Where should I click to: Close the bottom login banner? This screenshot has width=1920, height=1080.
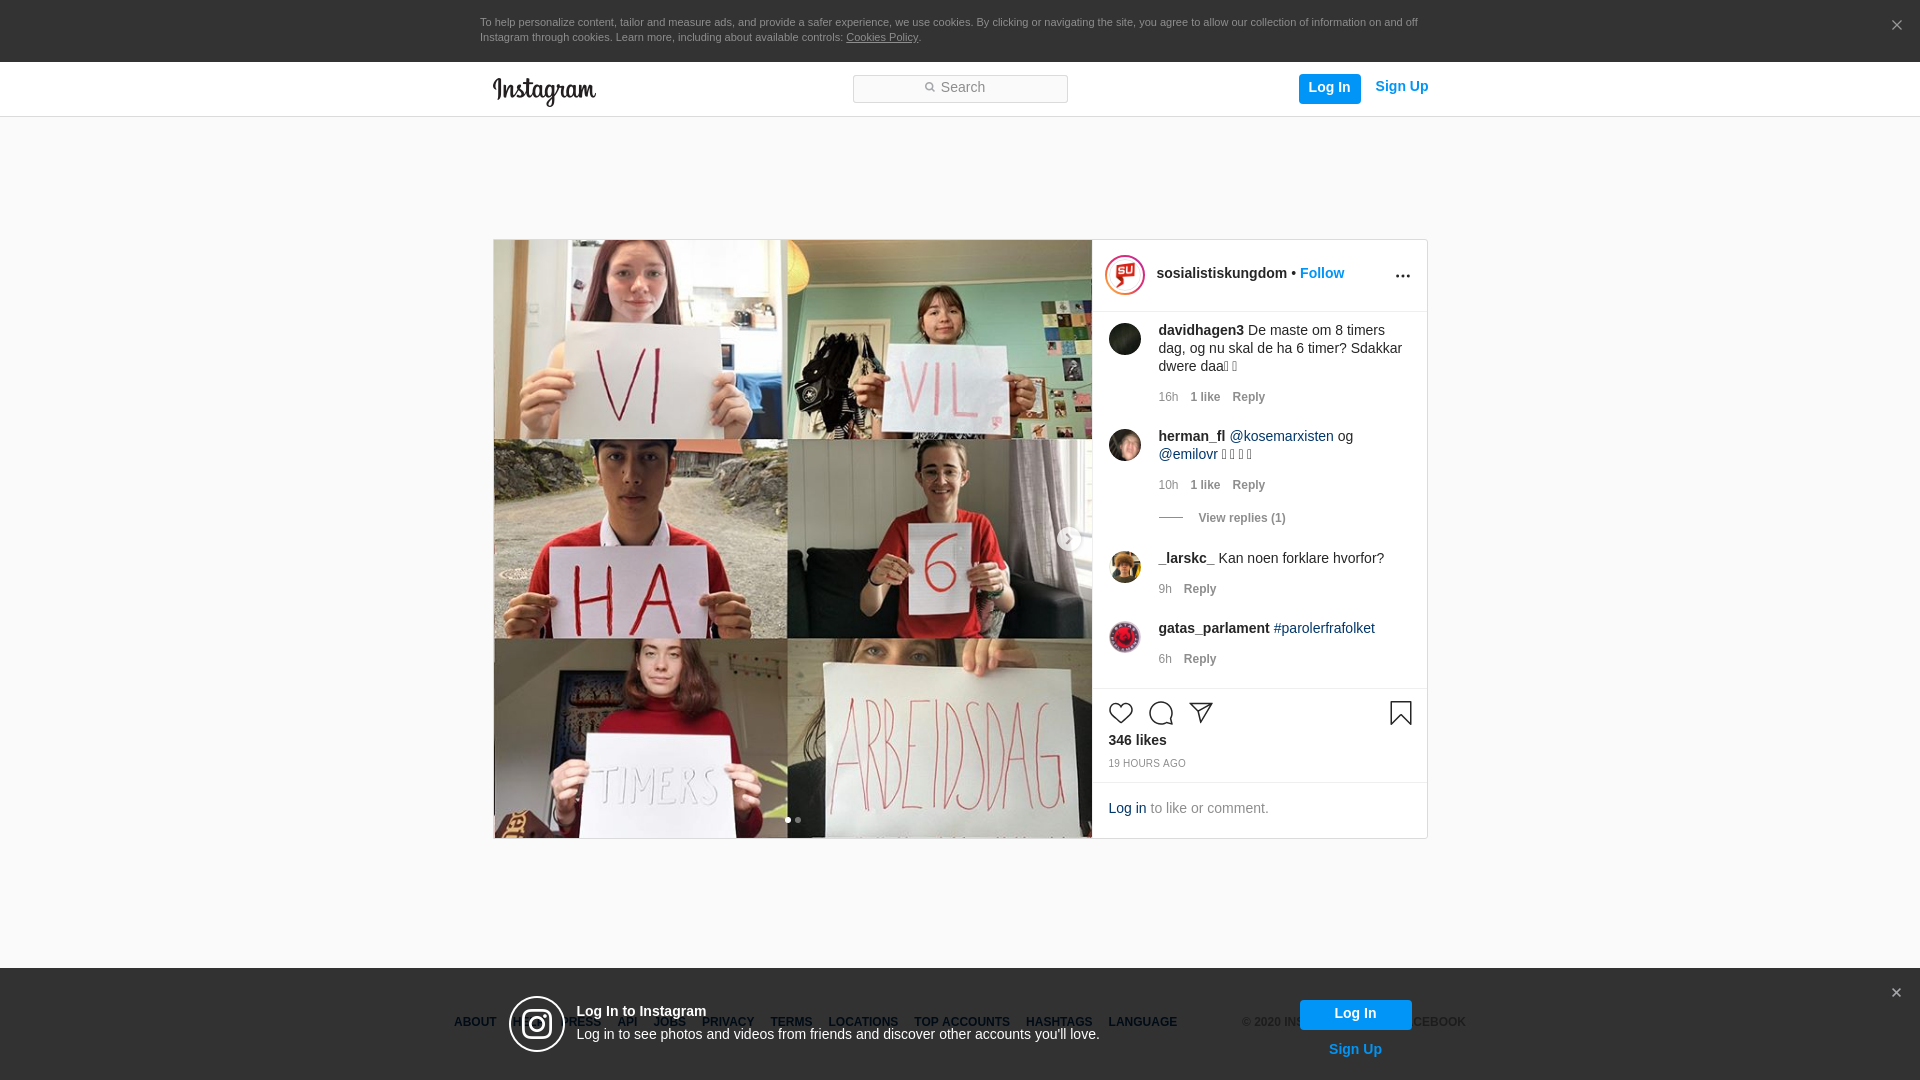pos(1896,993)
